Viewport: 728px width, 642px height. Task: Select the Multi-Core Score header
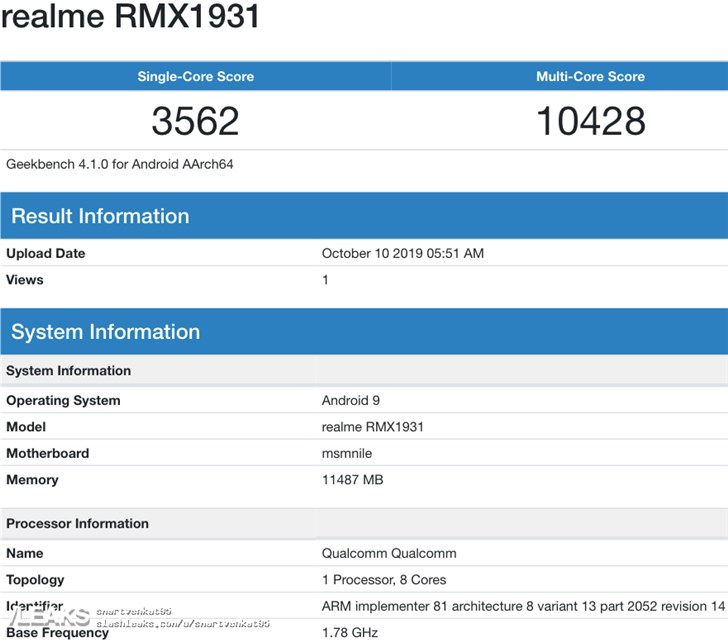pos(590,76)
